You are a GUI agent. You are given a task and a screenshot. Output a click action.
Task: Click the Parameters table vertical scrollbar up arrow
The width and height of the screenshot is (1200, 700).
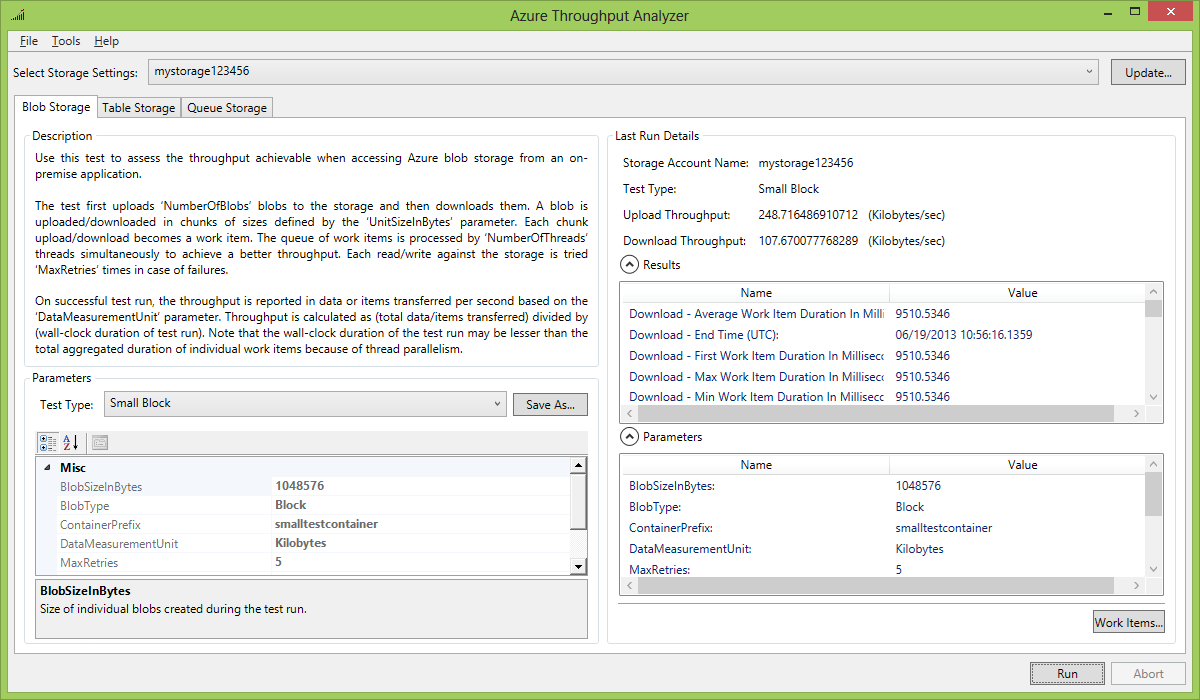tap(1153, 464)
